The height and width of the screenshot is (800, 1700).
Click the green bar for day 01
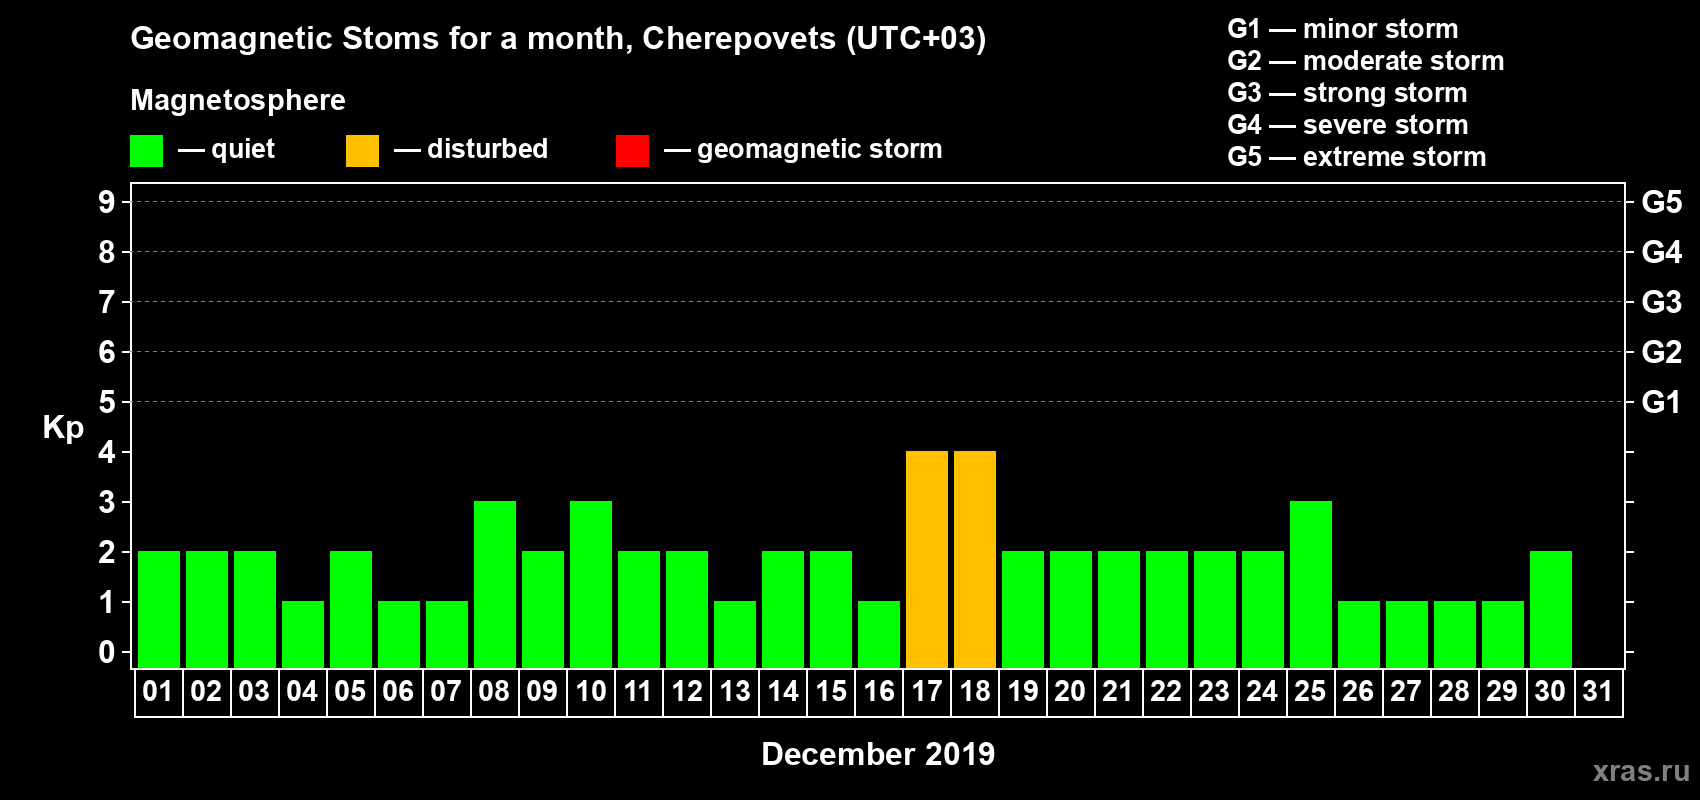pyautogui.click(x=159, y=609)
